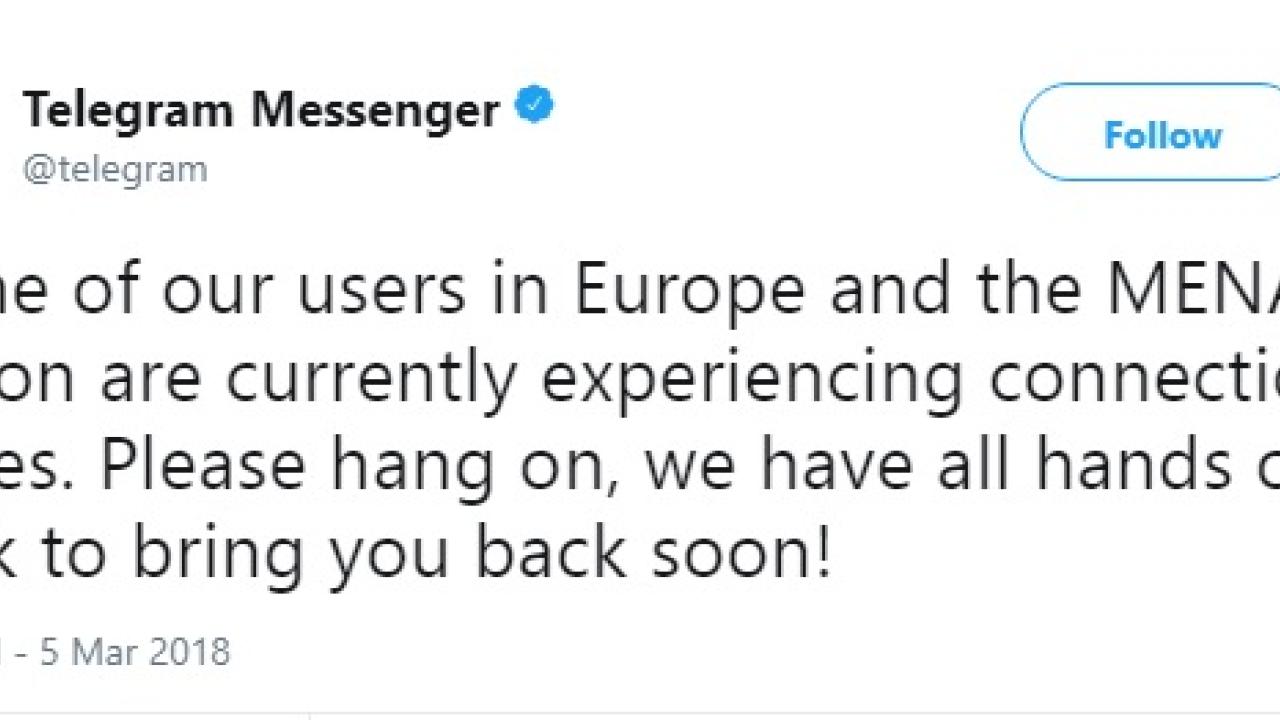This screenshot has height=720, width=1280.
Task: Click the checkmark next to Telegram Messenger
Action: click(x=535, y=106)
